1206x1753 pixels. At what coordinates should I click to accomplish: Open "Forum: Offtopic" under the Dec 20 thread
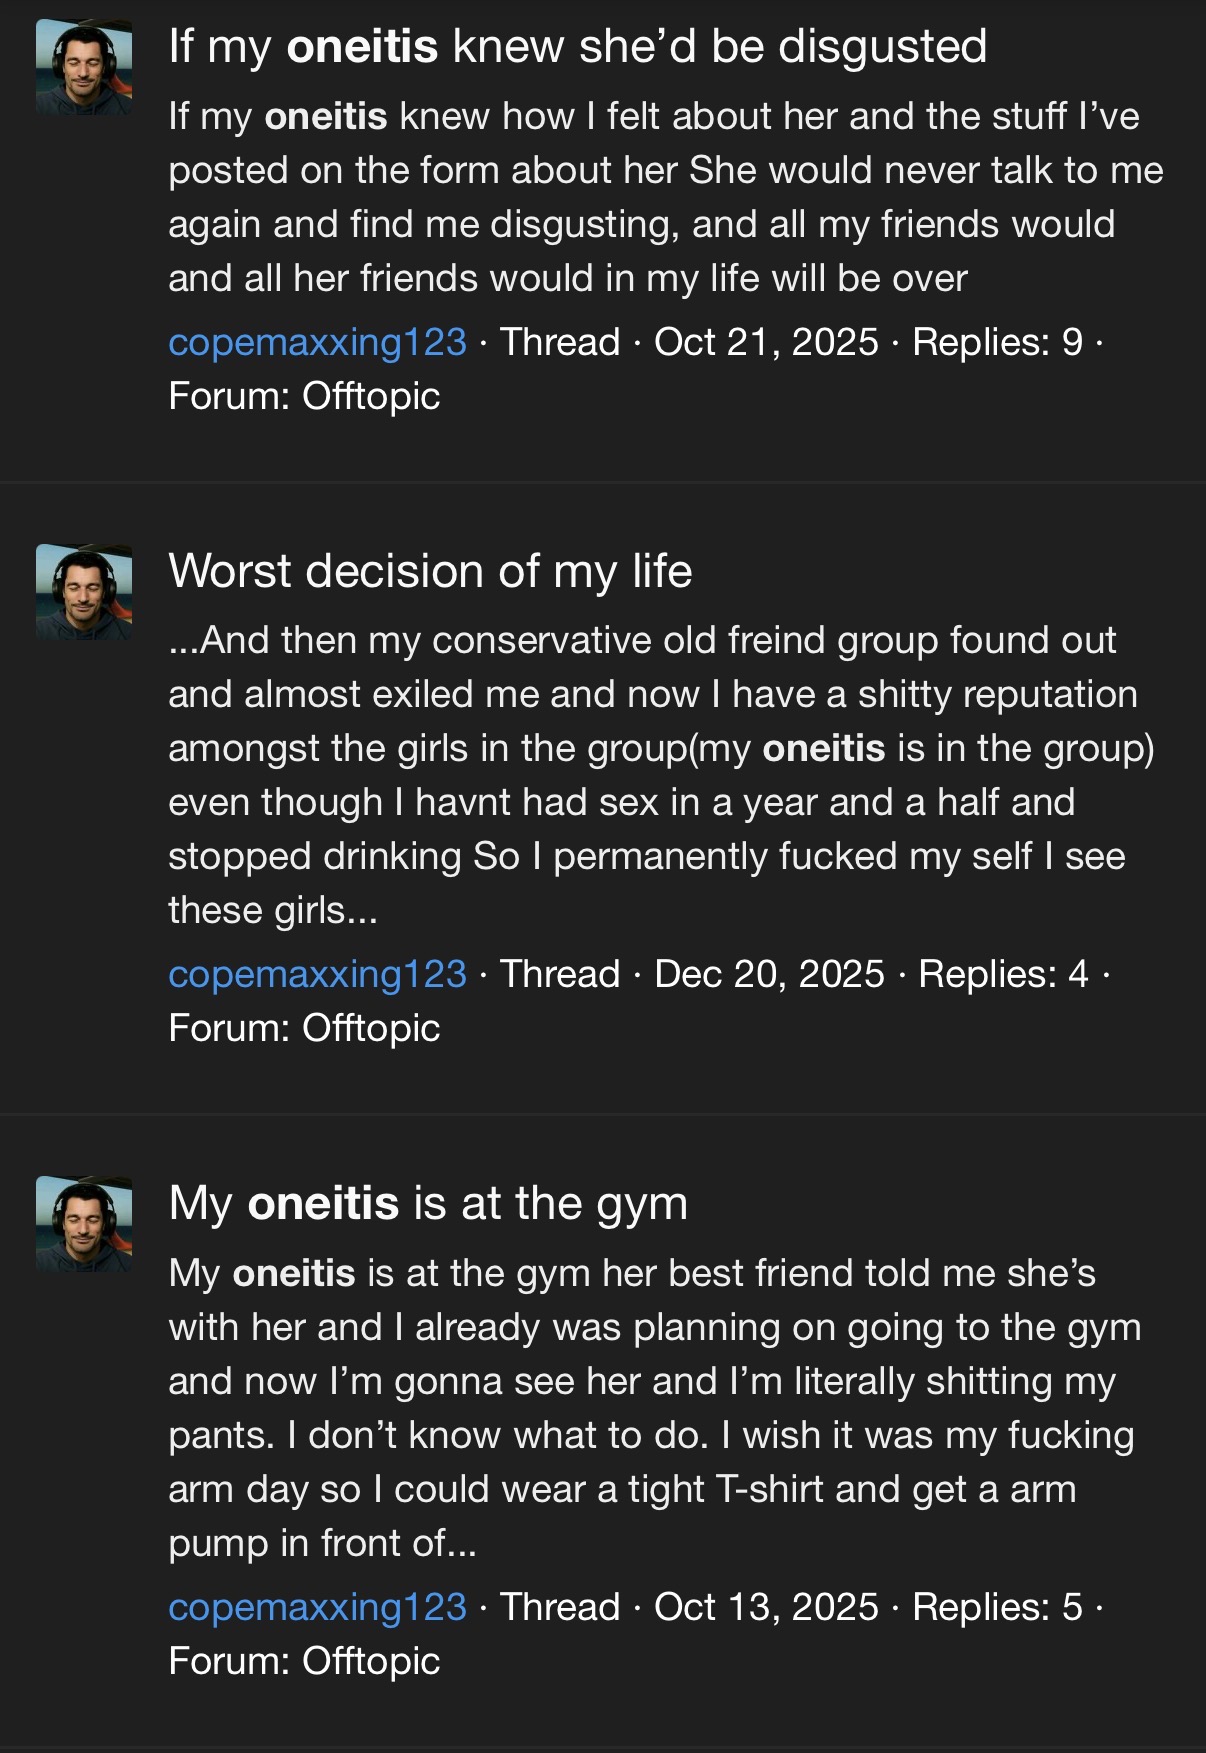click(x=304, y=1029)
